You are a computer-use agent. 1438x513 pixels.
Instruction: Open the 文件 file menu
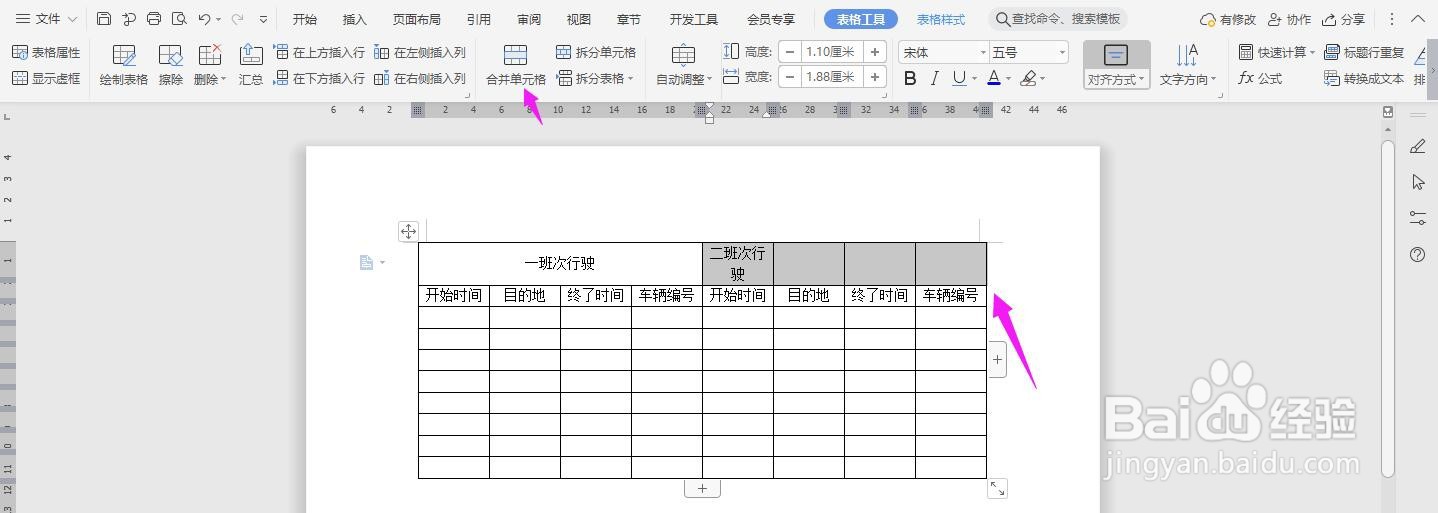(46, 19)
